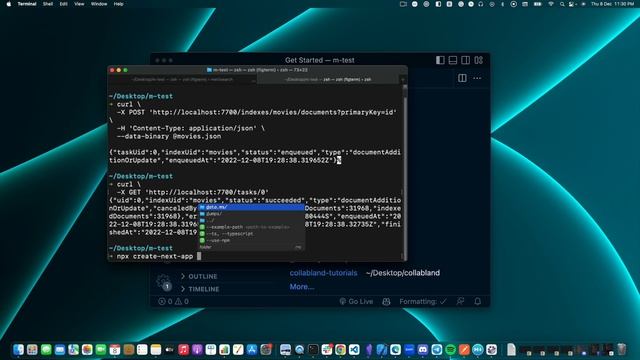
Task: Open the Terminal app menu
Action: point(27,4)
